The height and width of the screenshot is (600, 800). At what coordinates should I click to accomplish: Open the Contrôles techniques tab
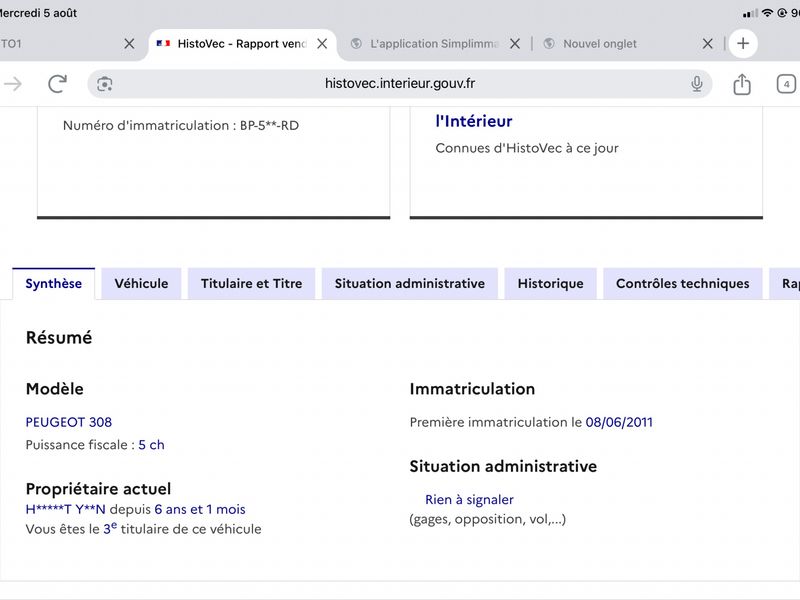click(x=683, y=284)
